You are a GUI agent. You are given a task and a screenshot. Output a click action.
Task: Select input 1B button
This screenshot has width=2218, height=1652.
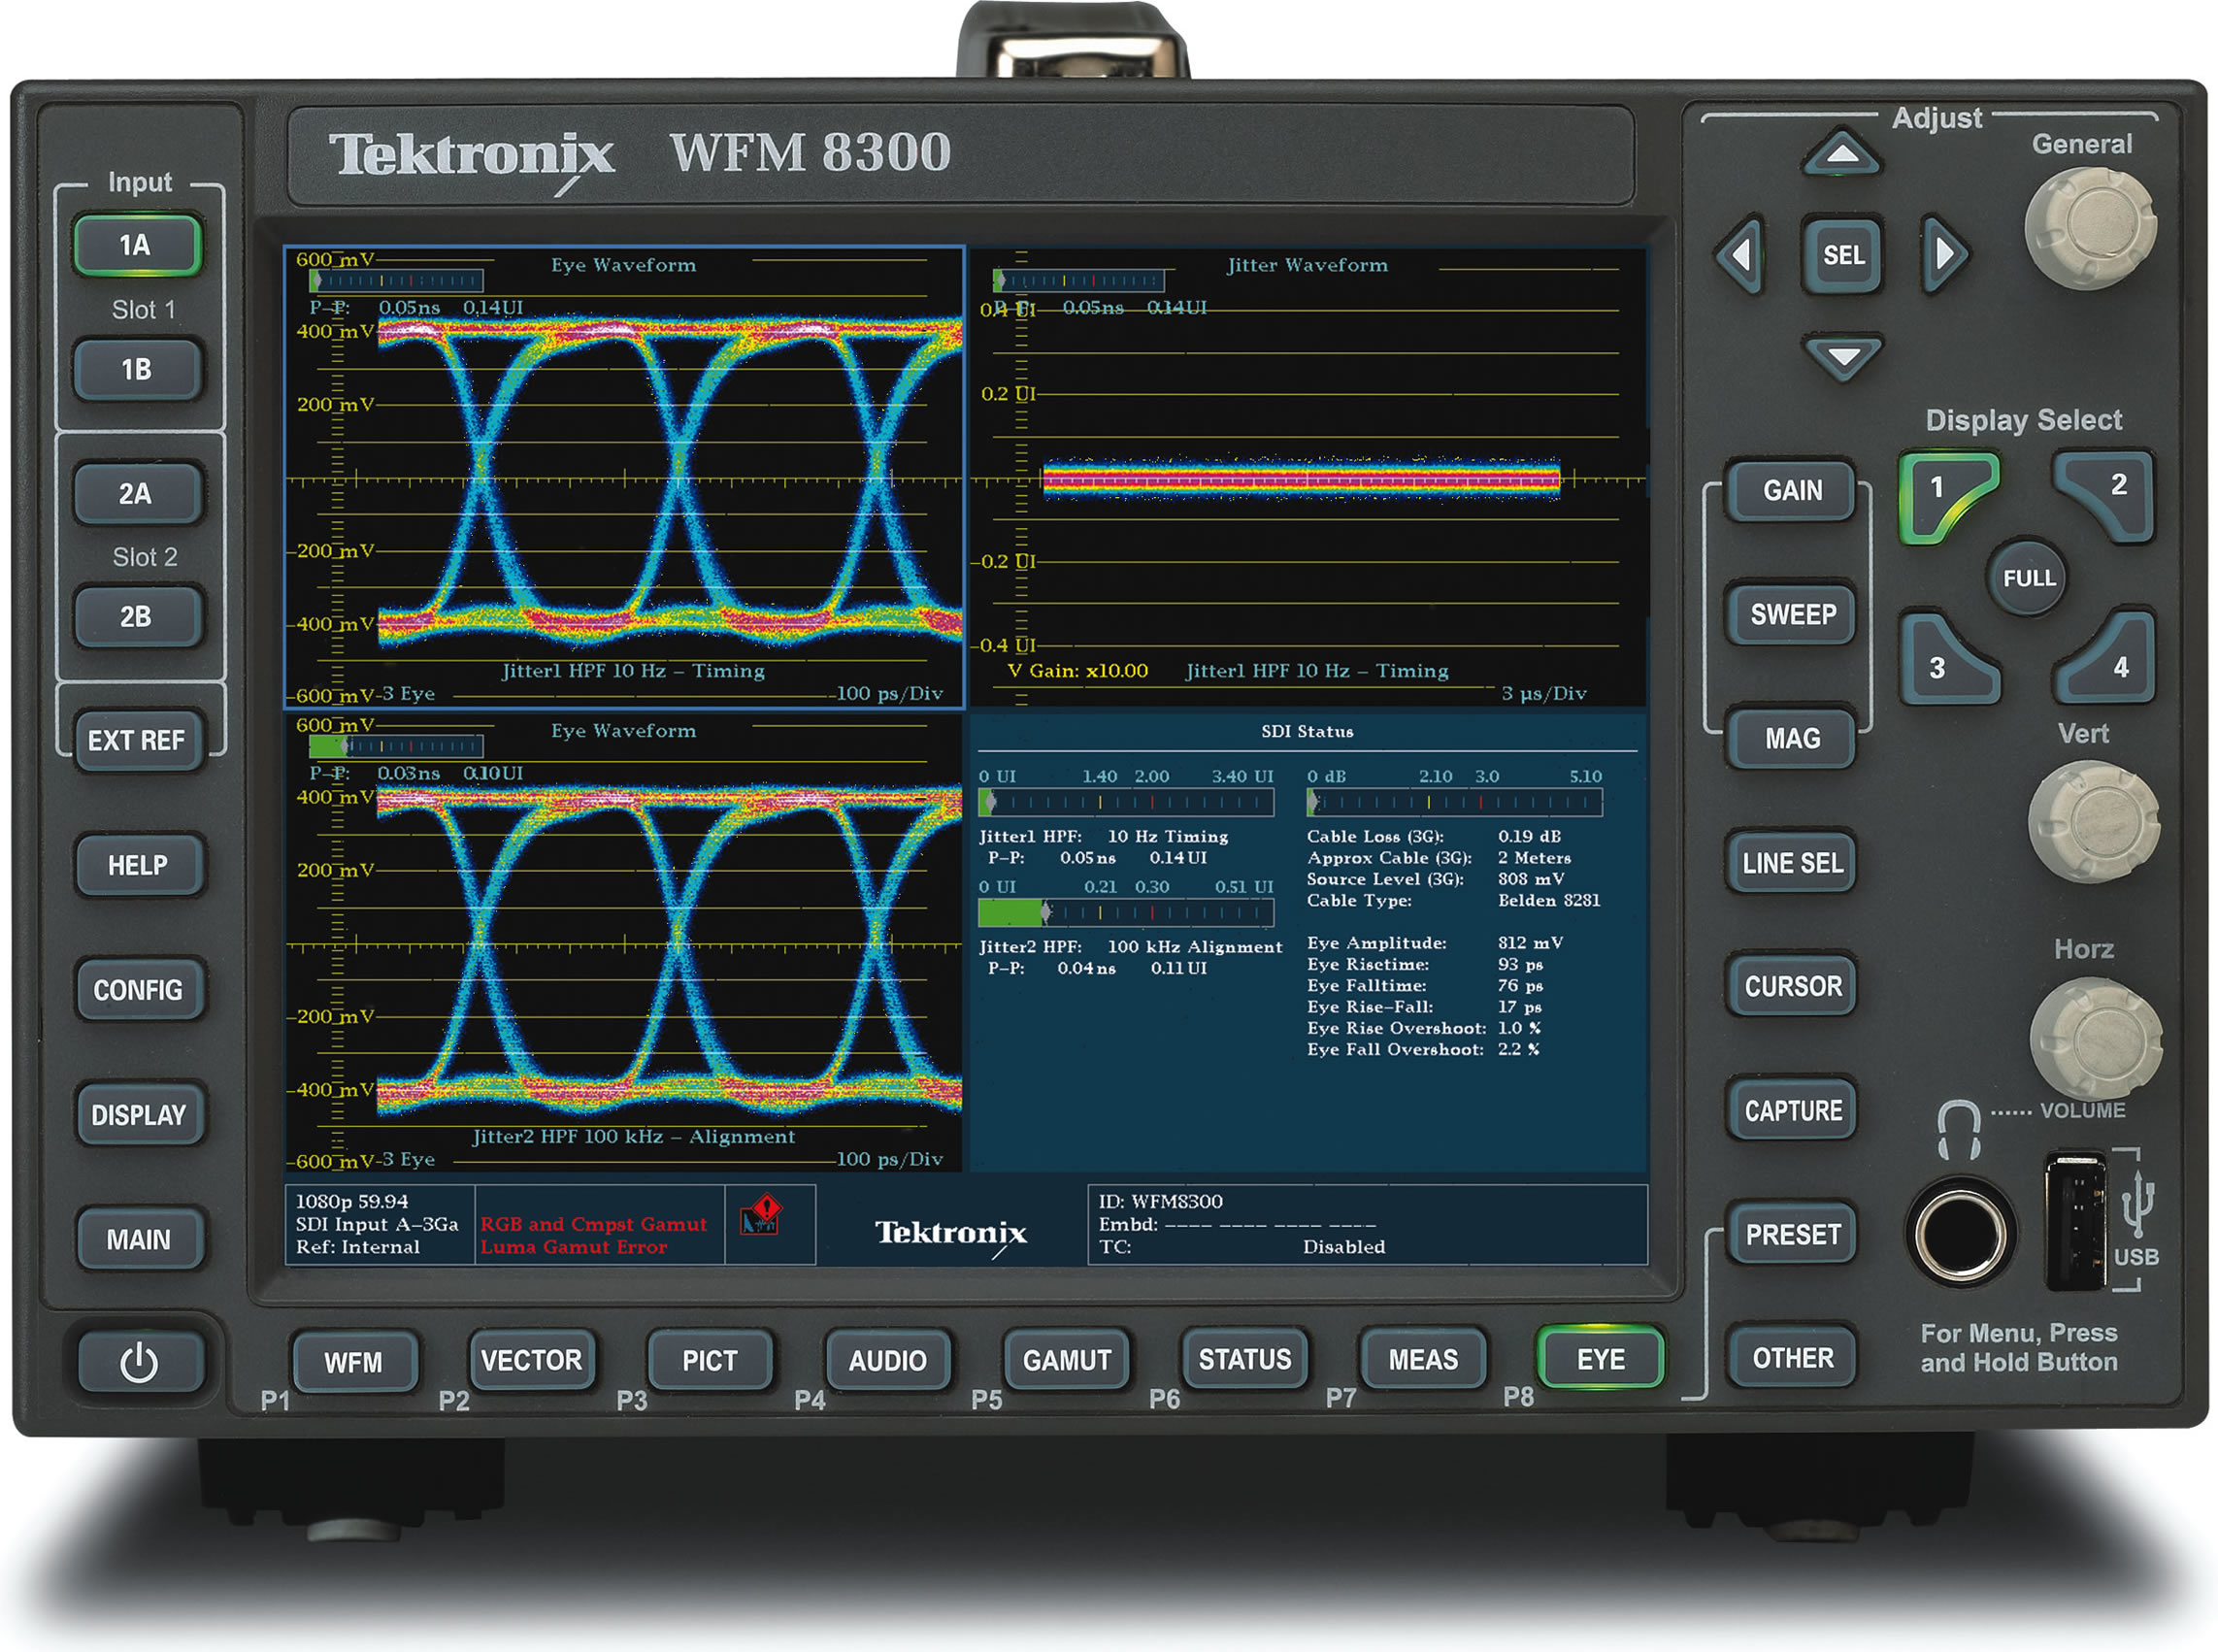(x=136, y=370)
